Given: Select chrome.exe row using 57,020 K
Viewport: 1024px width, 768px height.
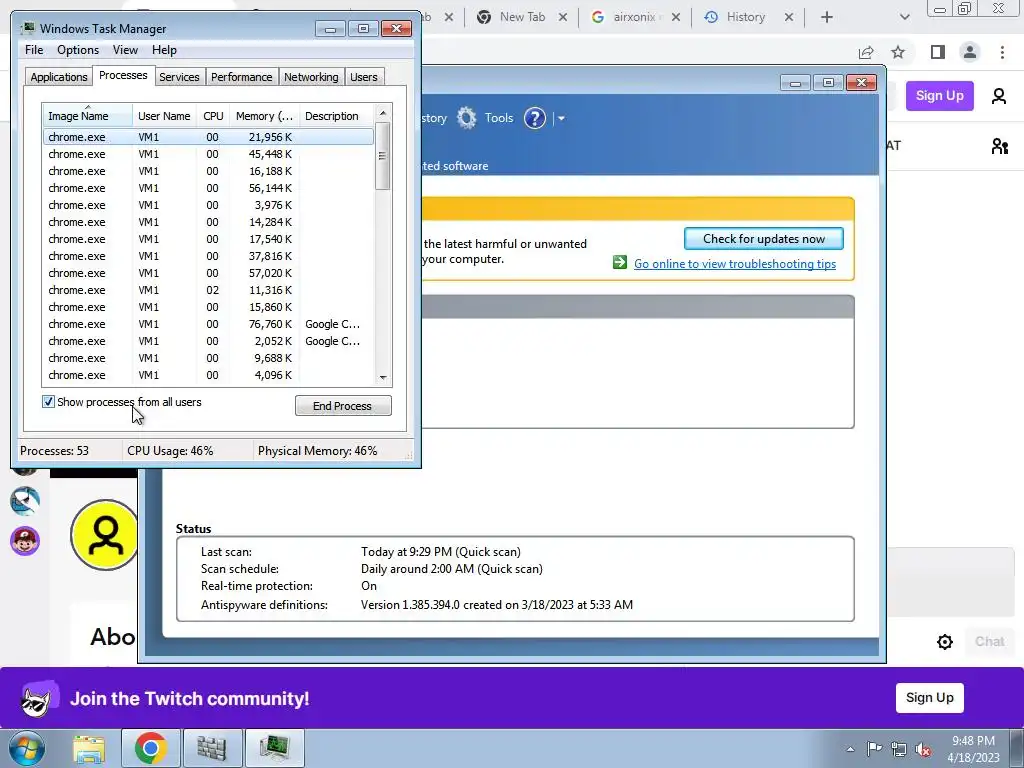Looking at the screenshot, I should click(x=208, y=273).
